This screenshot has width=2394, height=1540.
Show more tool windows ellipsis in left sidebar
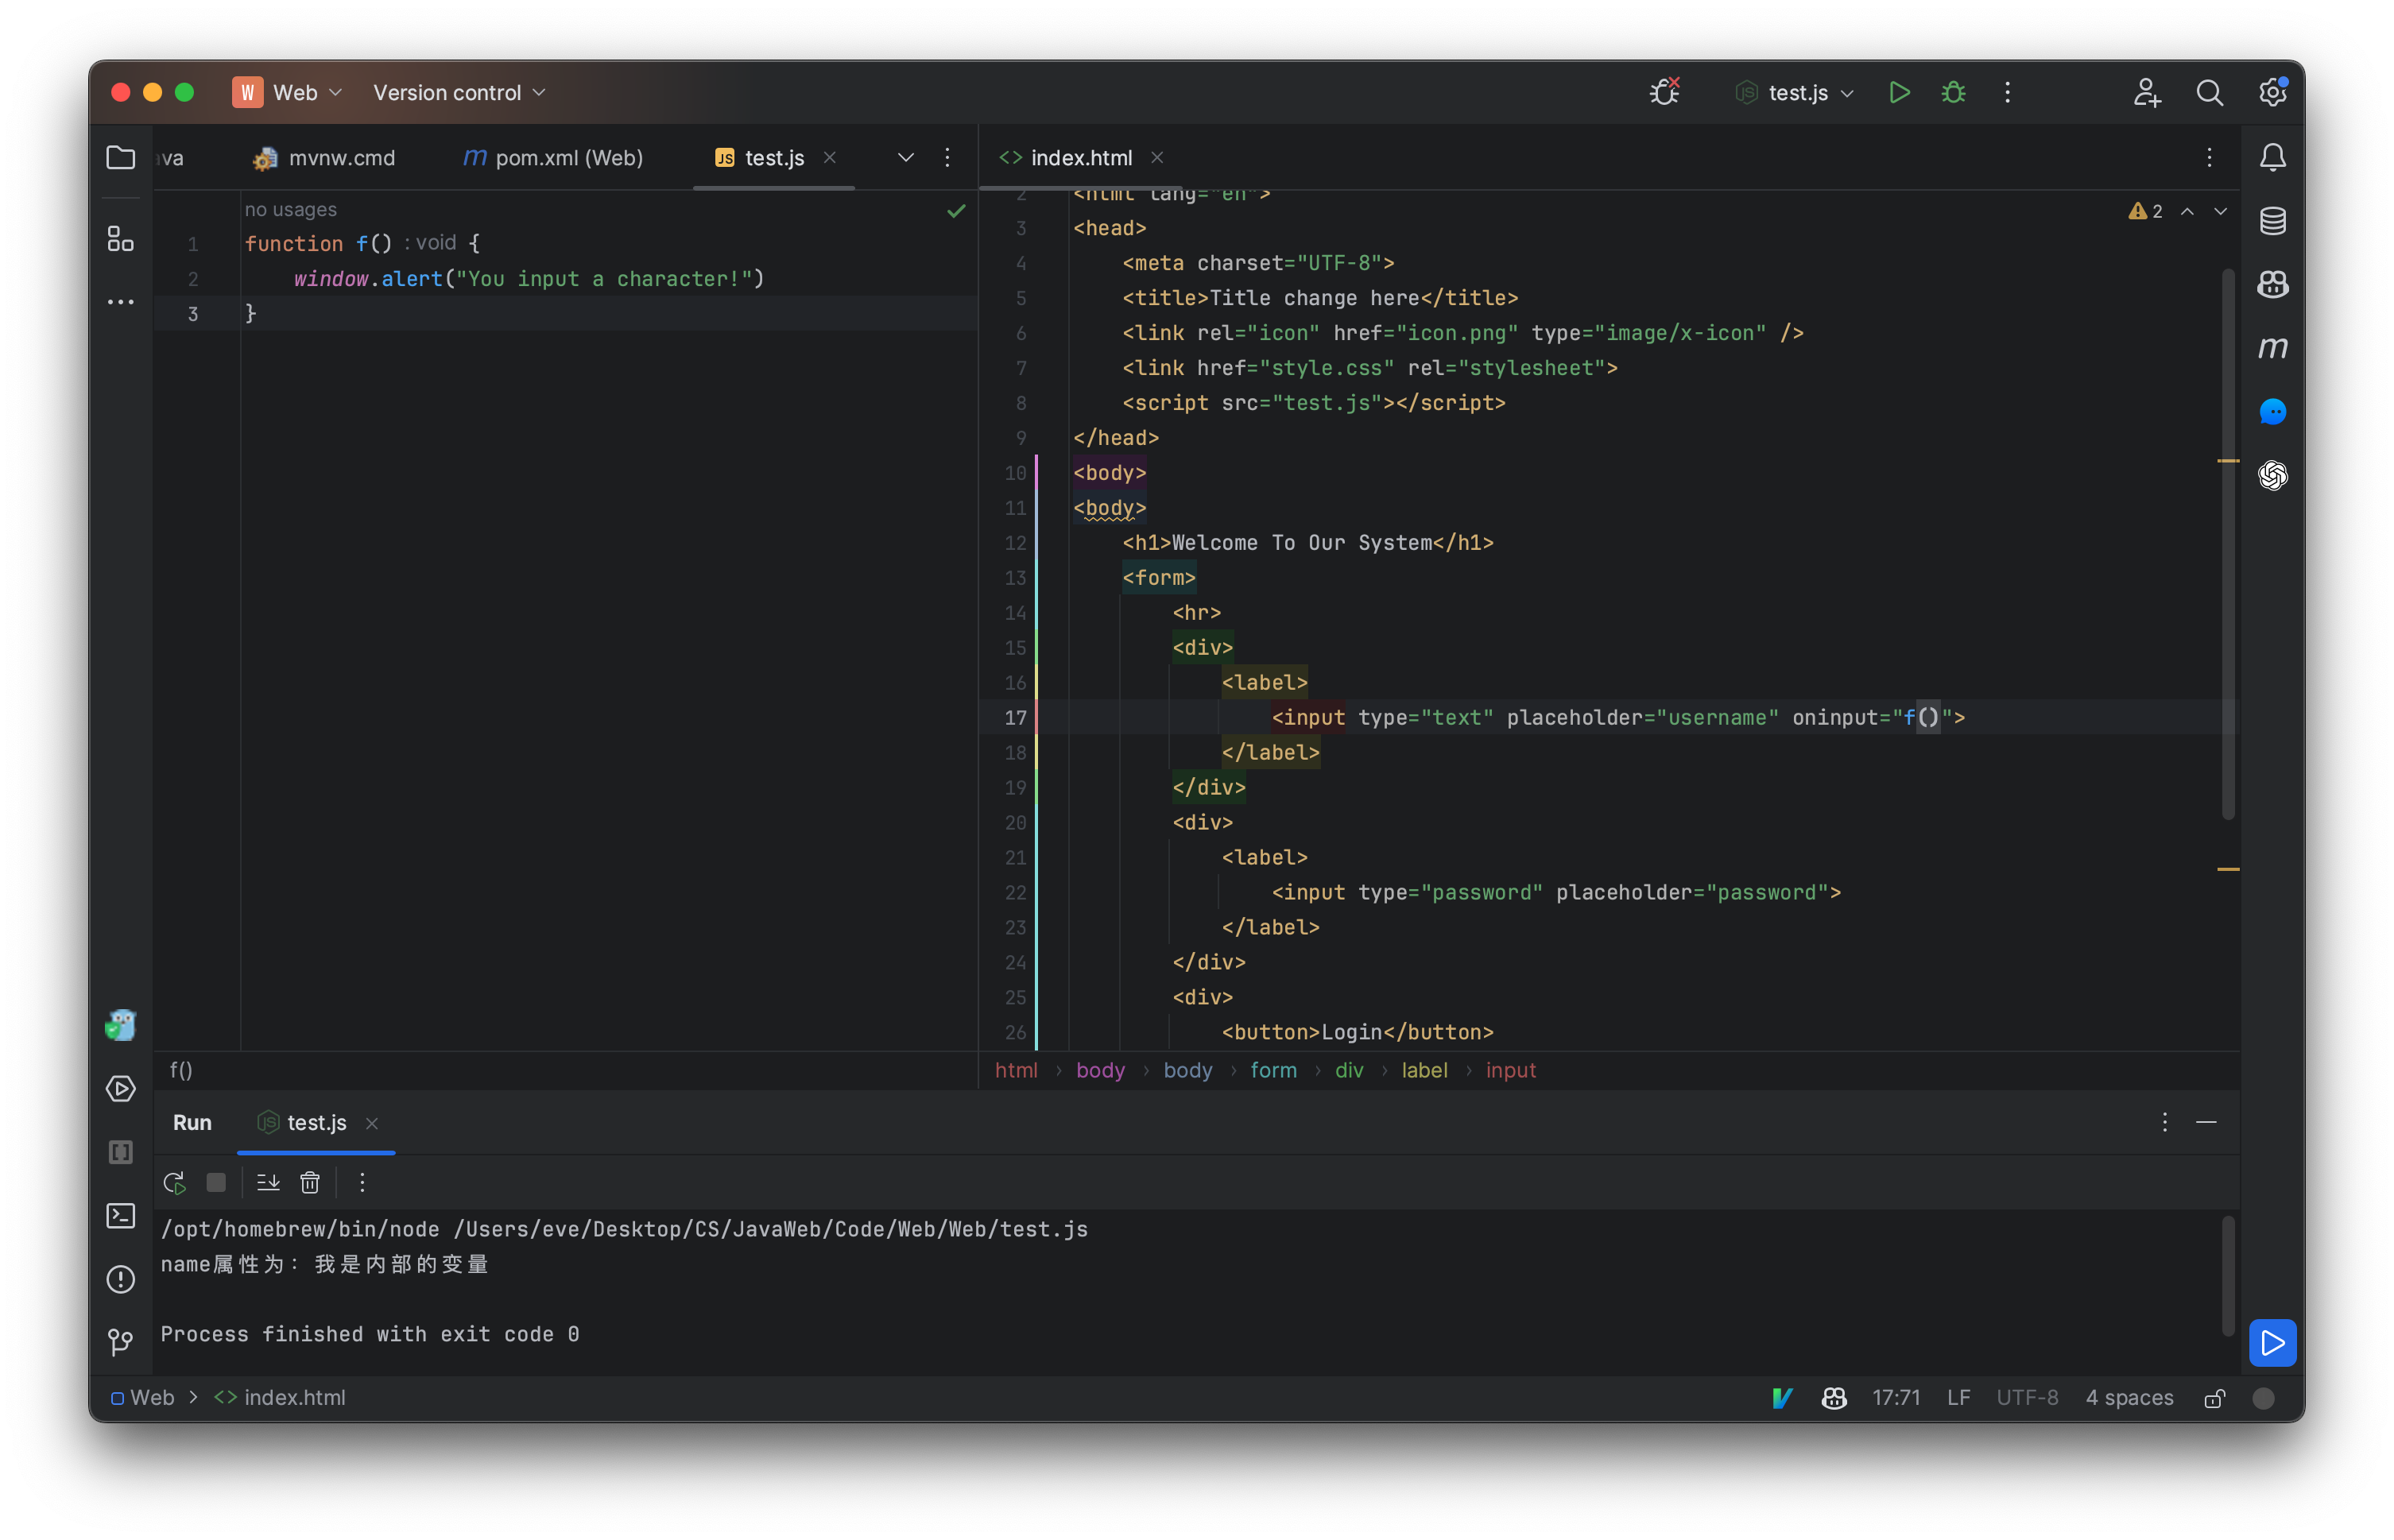click(120, 301)
